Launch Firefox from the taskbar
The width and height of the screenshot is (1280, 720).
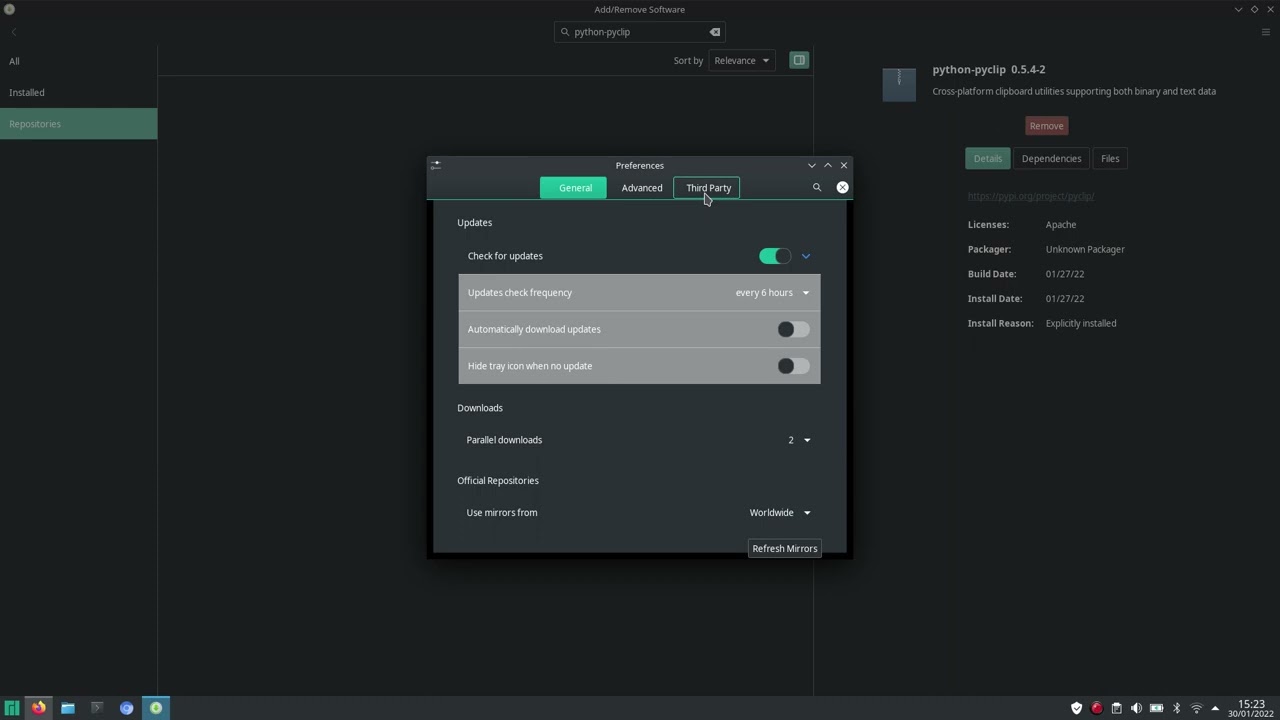point(38,708)
